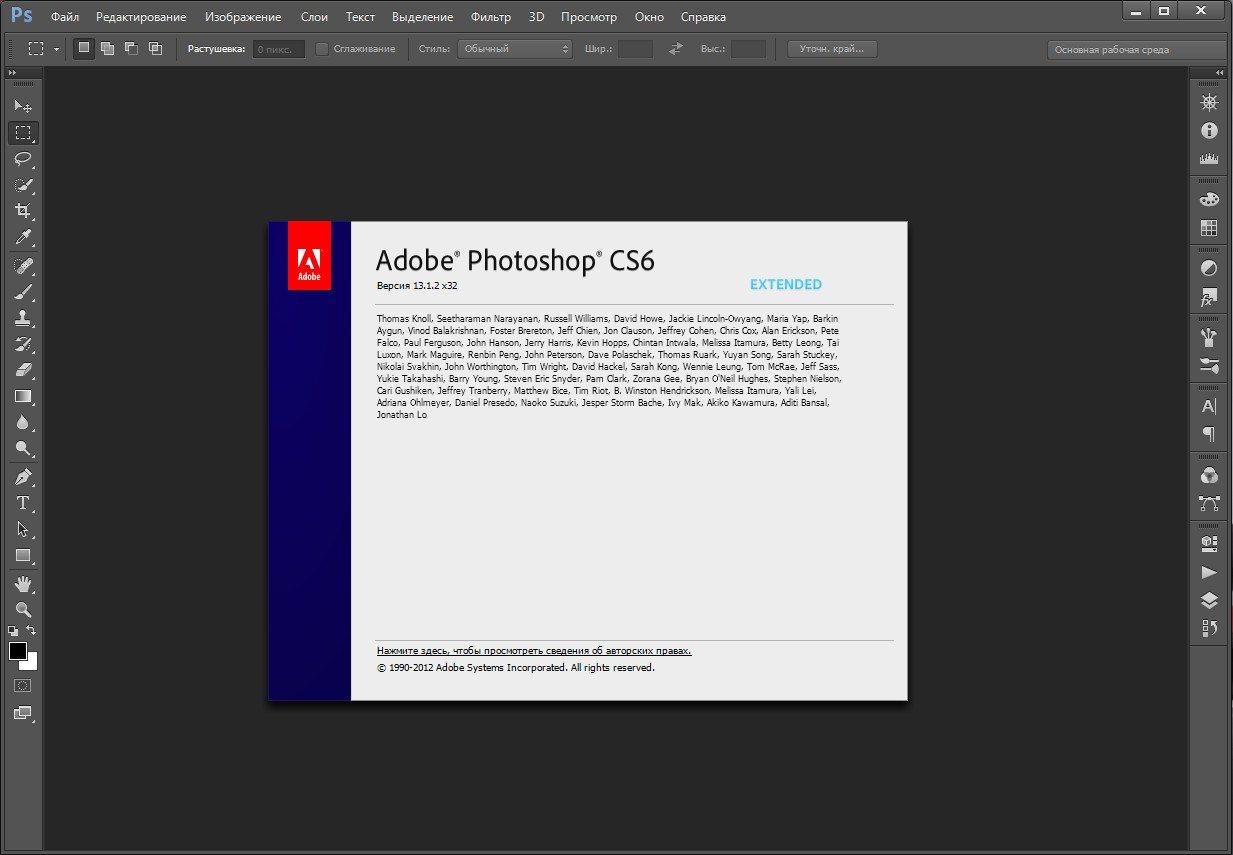Screen dimensions: 1233x855
Task: Swap width and height values
Action: tap(676, 48)
